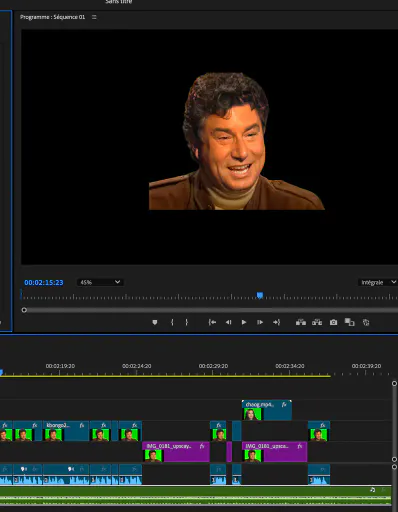This screenshot has height=512, width=398.
Task: Click chaog.mp4 clip thumbnail
Action: click(x=253, y=414)
